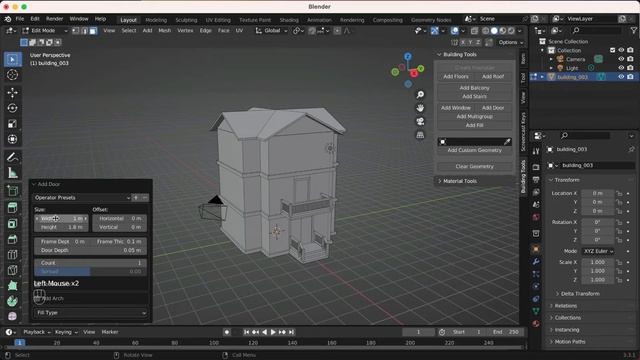Screen dimensions: 640x360
Task: Click the Add Custom Geometry button
Action: point(474,150)
